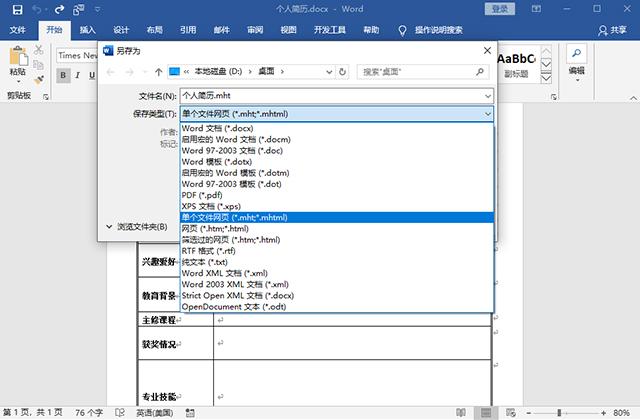This screenshot has width=640, height=420.
Task: Click the search magnifier icon in dialog
Action: pos(480,72)
